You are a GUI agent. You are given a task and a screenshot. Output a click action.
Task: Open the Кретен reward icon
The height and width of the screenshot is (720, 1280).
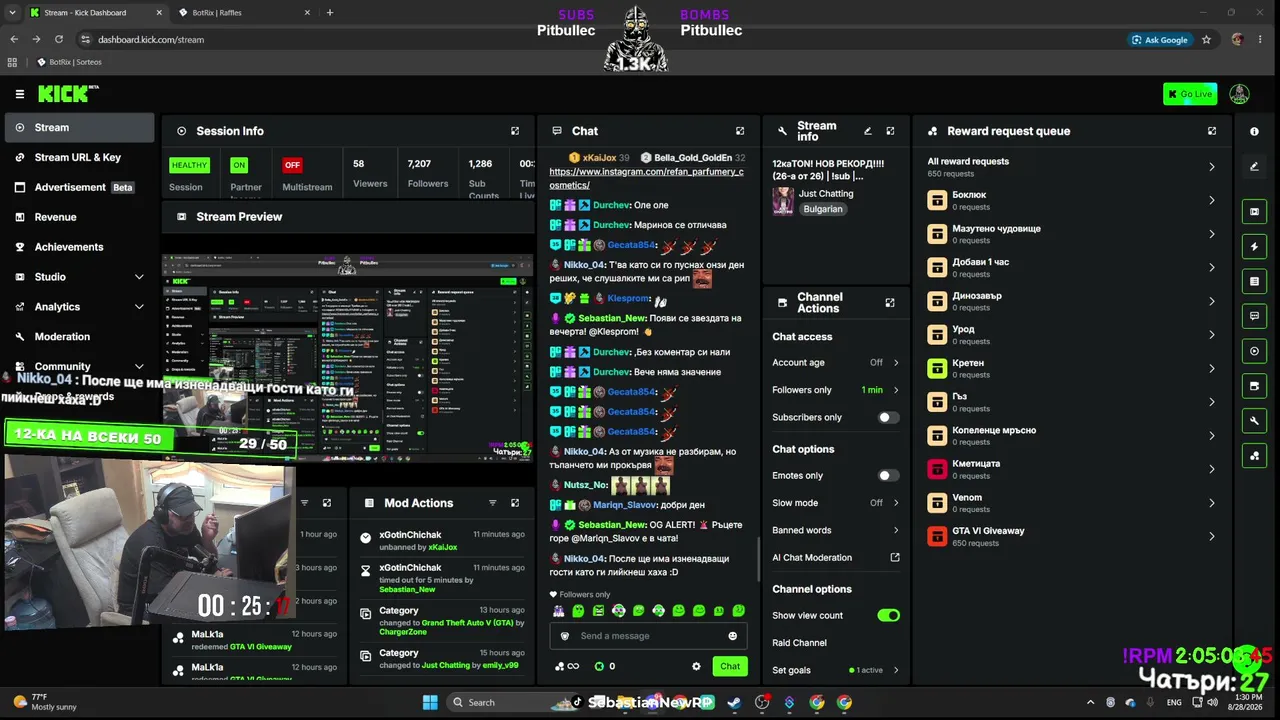click(x=937, y=368)
